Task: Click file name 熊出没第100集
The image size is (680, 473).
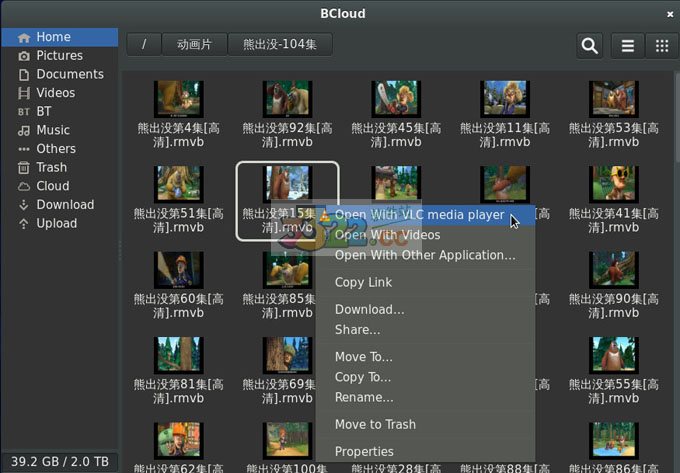Action: point(287,468)
